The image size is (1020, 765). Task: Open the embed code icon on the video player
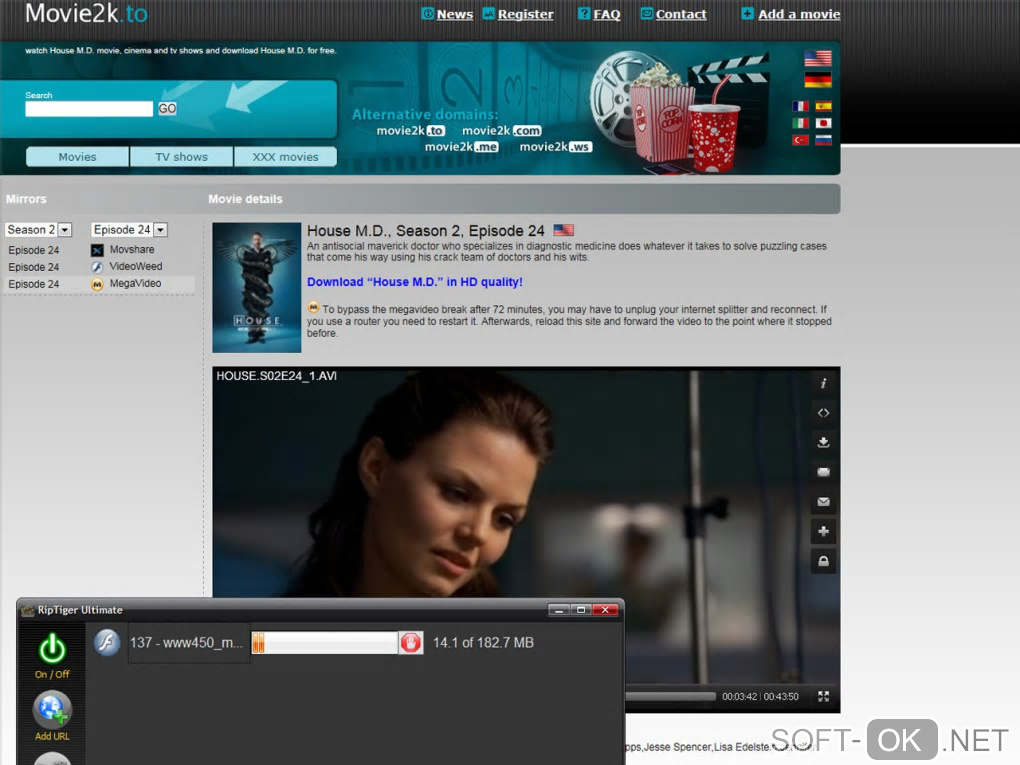coord(823,413)
